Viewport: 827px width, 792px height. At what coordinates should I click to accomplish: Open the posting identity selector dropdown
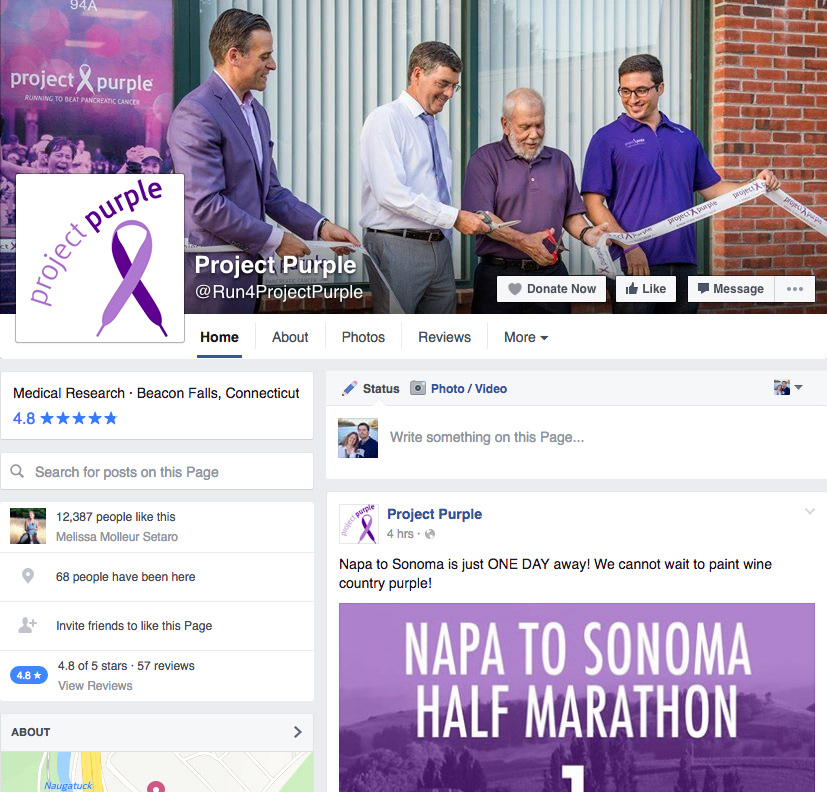[788, 387]
